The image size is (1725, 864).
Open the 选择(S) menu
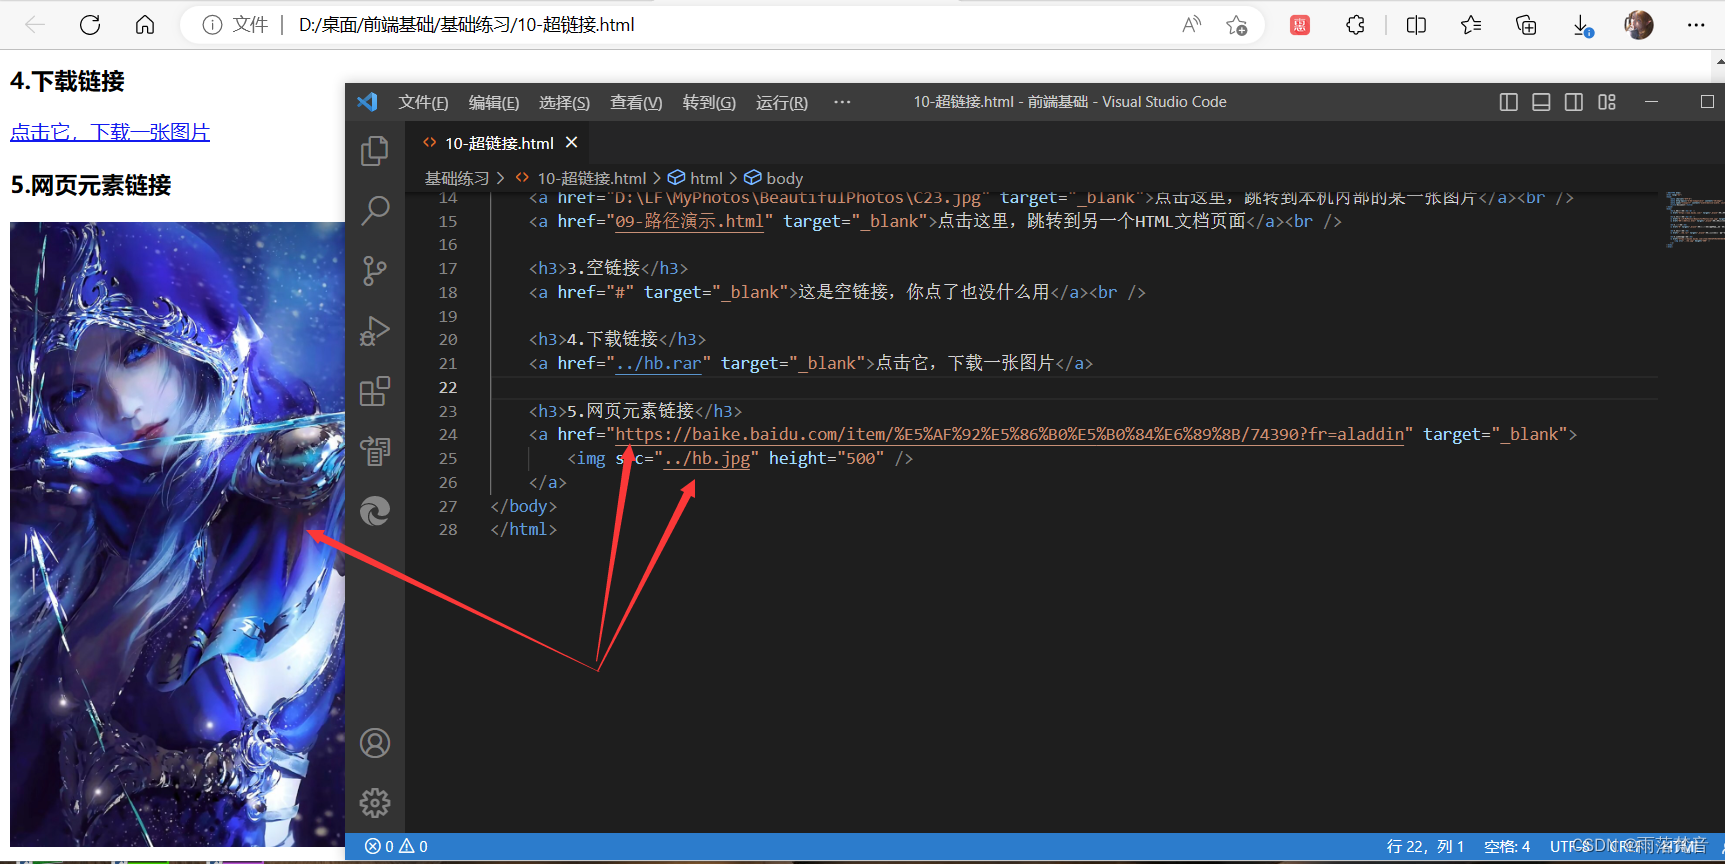tap(564, 102)
